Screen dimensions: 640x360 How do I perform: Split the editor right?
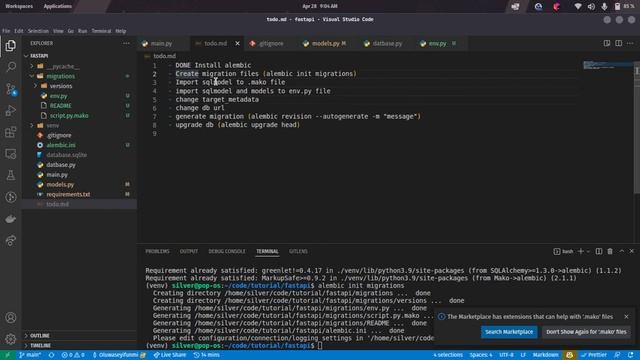pyautogui.click(x=618, y=43)
